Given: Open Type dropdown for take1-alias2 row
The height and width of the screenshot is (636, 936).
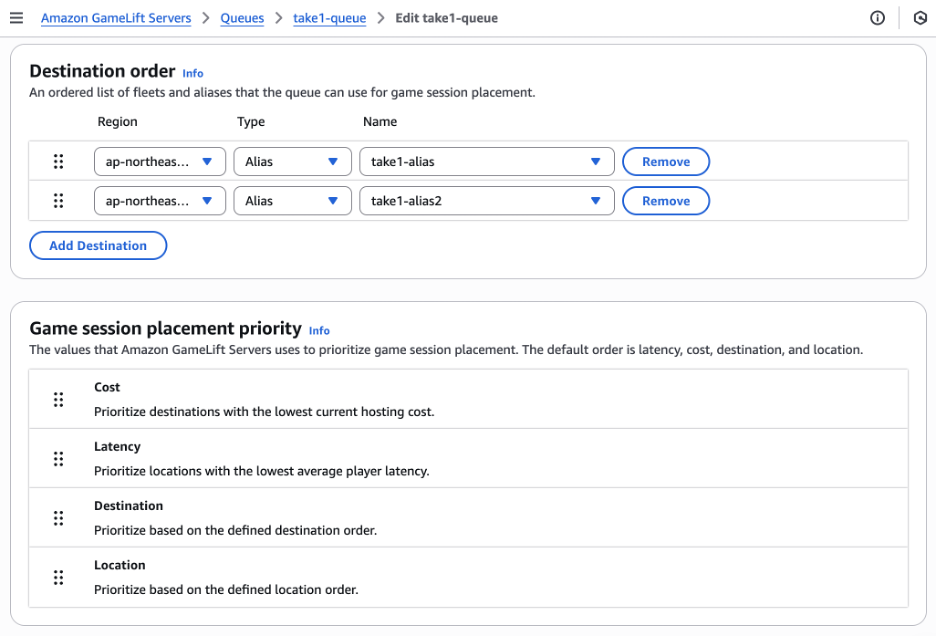Looking at the screenshot, I should (x=291, y=201).
